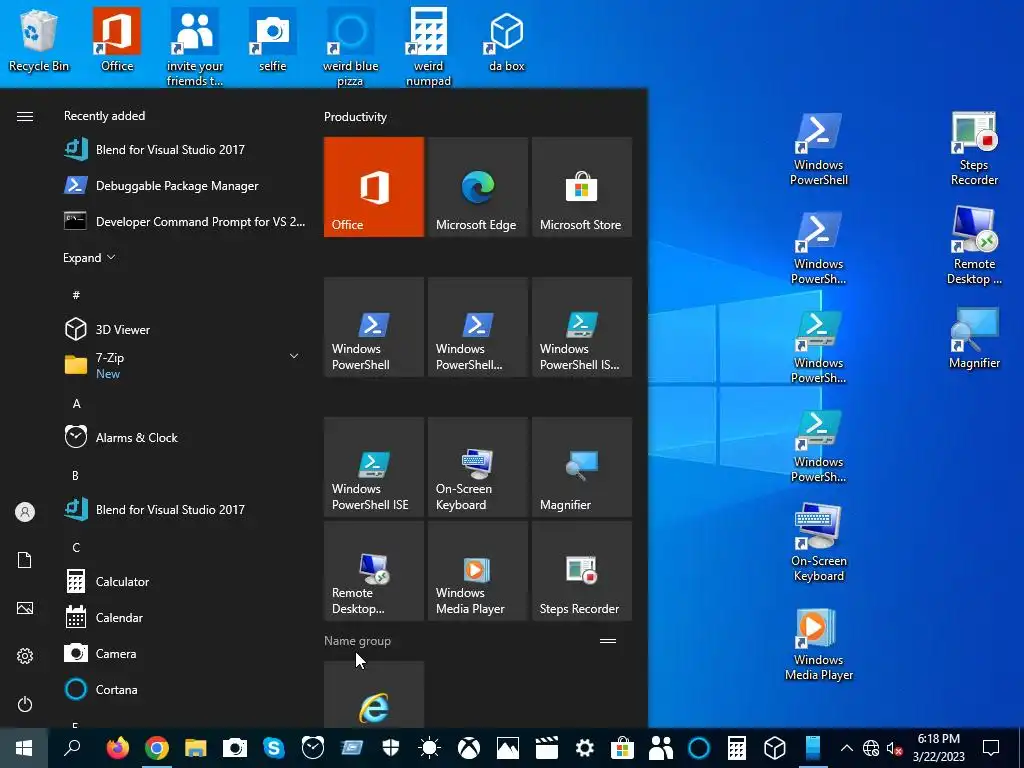
Task: Open taskbar Search magnifier
Action: (x=72, y=748)
